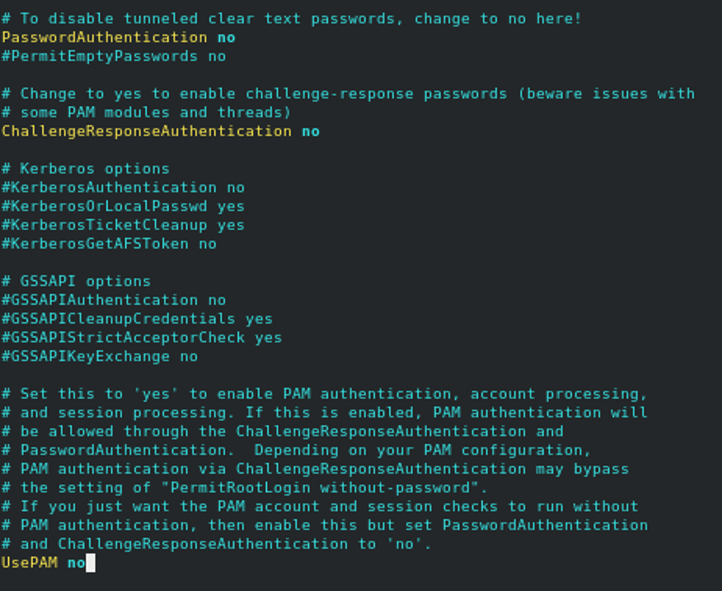Place cursor on #PermitEmptyPasswords line
This screenshot has height=591, width=722.
(x=114, y=56)
